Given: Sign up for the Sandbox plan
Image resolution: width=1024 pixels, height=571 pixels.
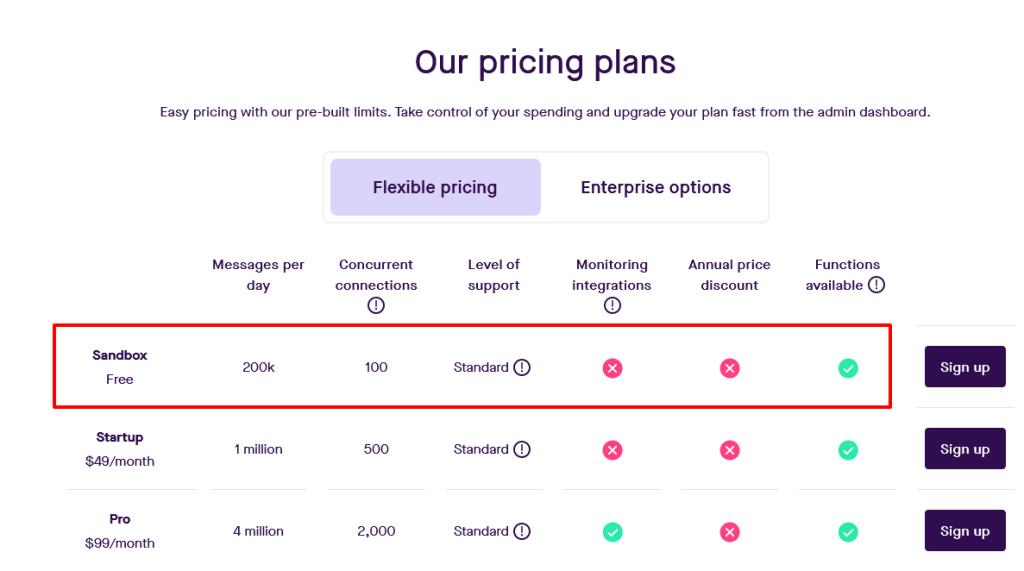Looking at the screenshot, I should 964,367.
